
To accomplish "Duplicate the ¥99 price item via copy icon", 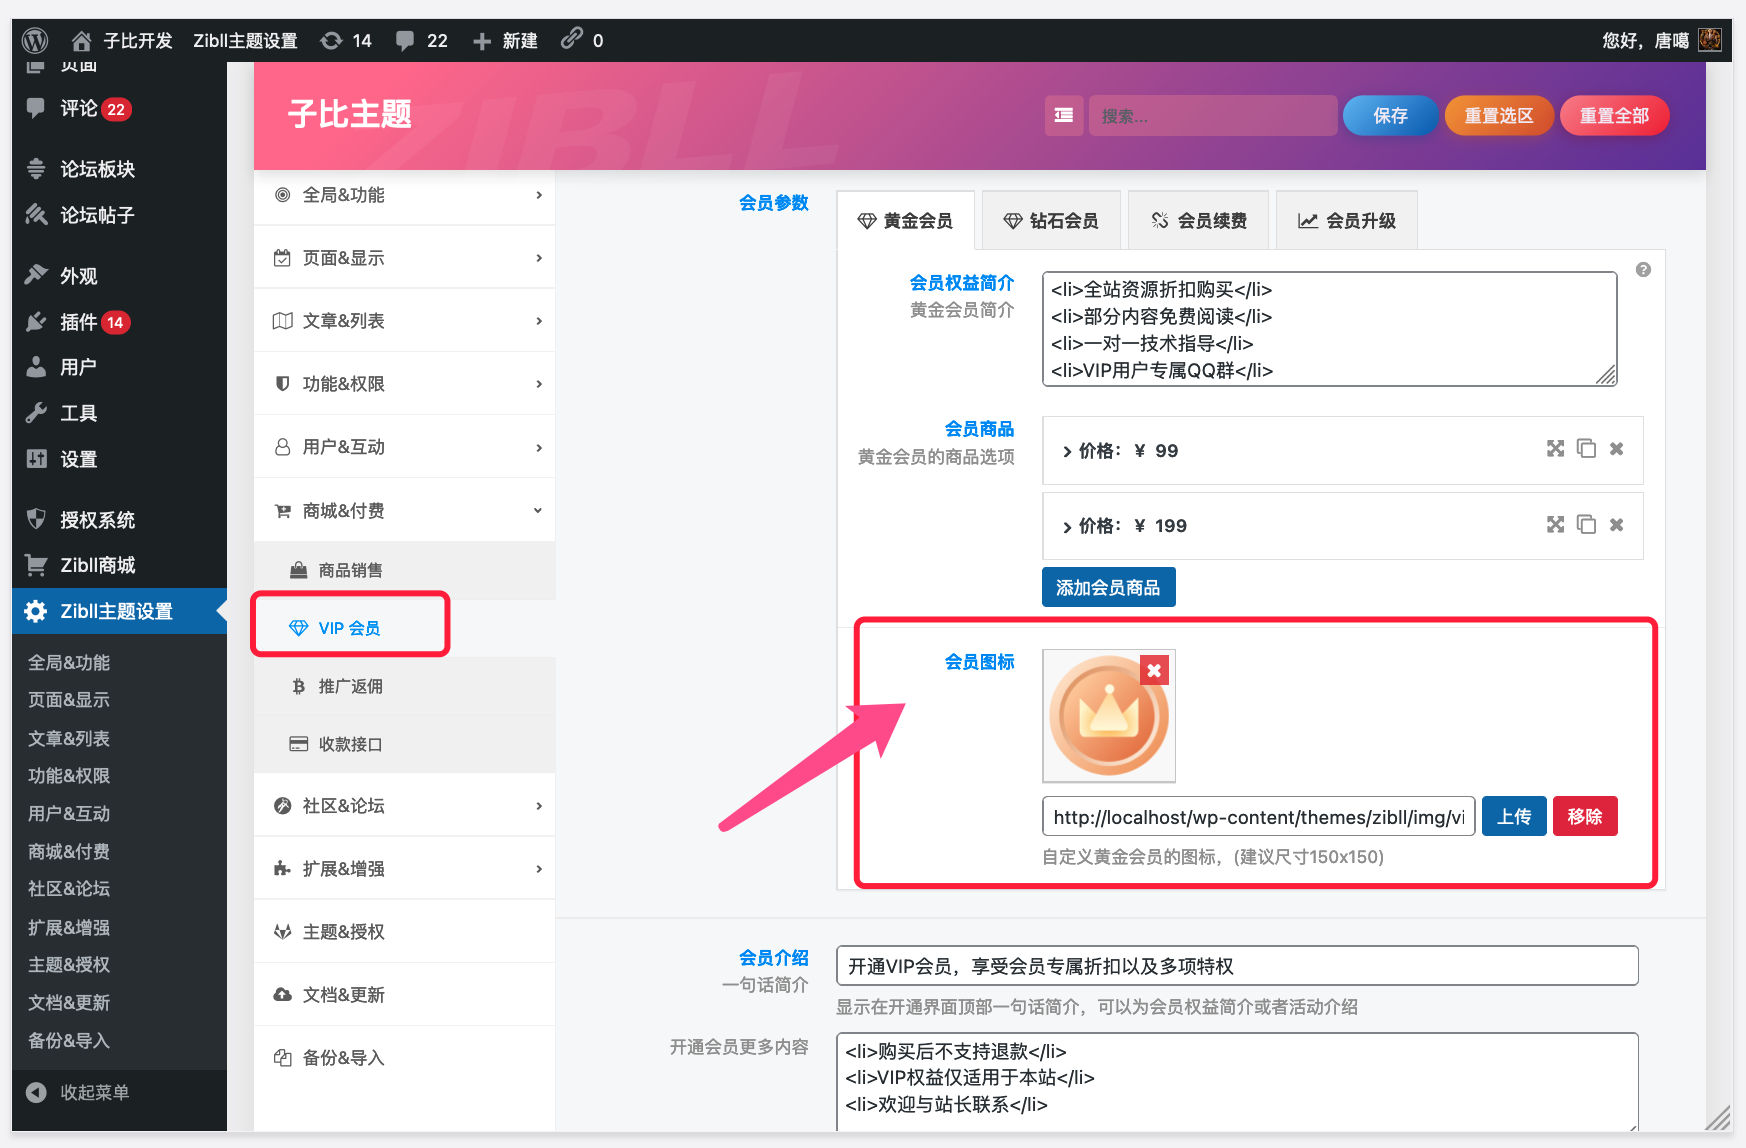I will tap(1586, 449).
